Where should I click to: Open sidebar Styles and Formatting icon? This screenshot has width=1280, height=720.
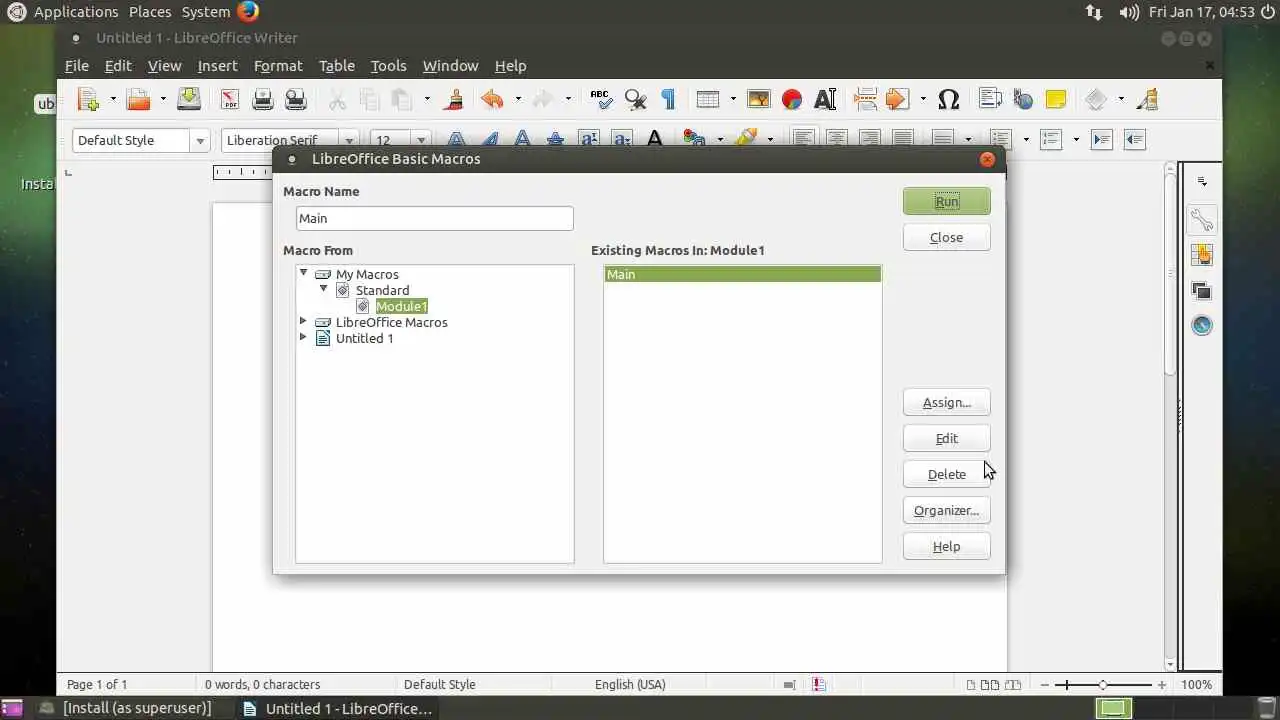(x=1202, y=255)
